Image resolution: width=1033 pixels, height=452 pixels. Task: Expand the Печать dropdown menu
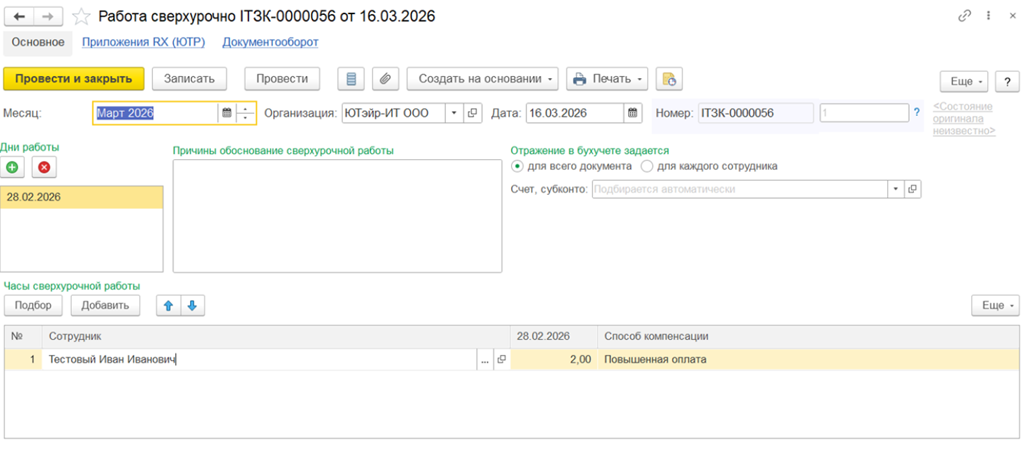pos(607,79)
